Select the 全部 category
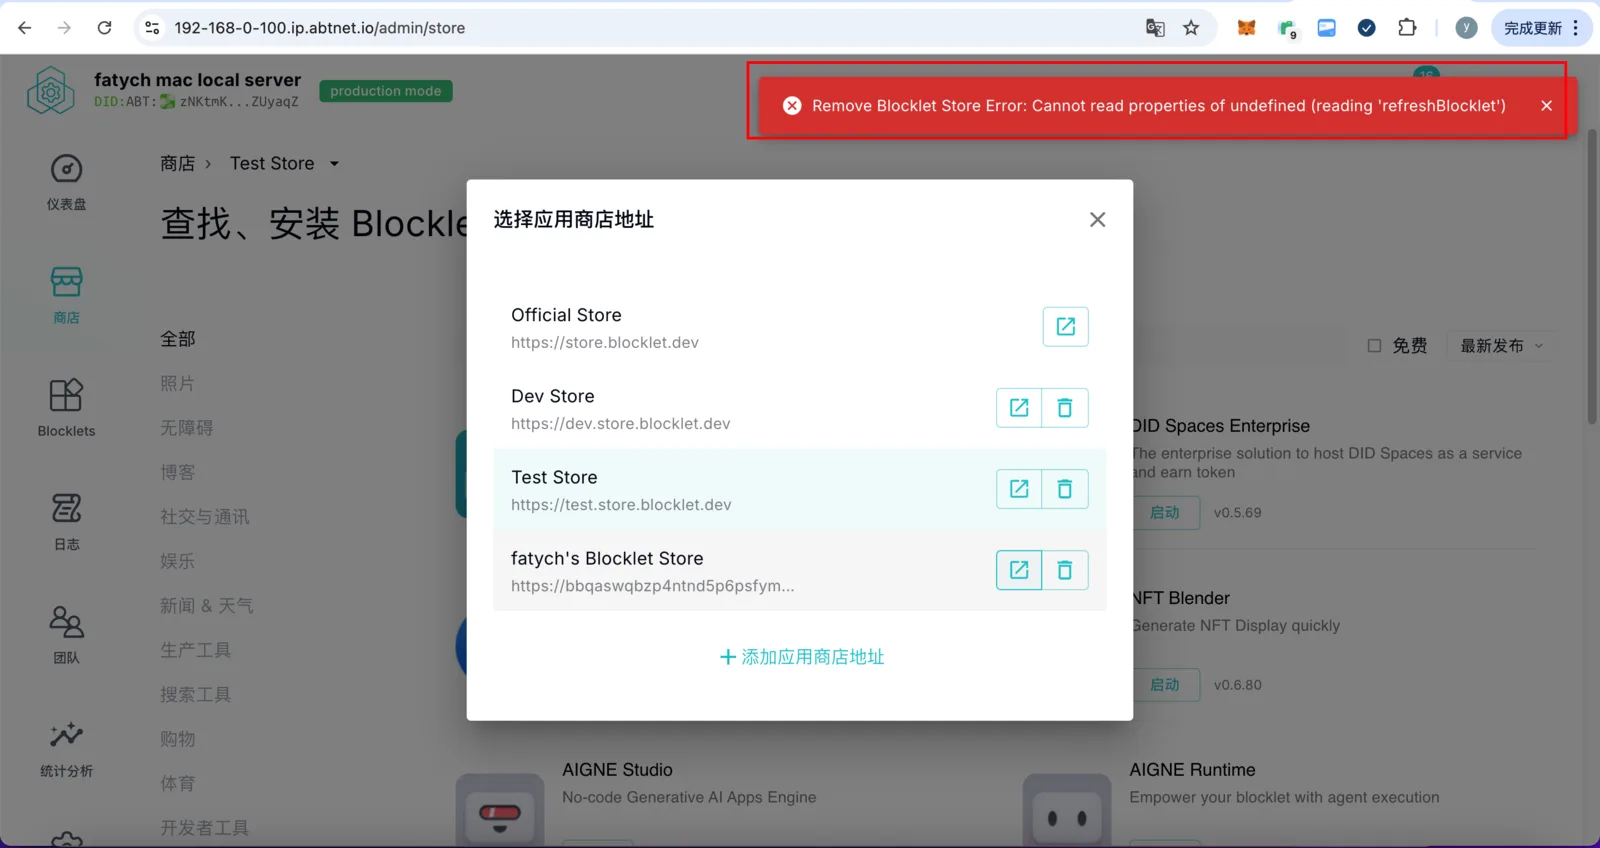The width and height of the screenshot is (1600, 848). 178,339
